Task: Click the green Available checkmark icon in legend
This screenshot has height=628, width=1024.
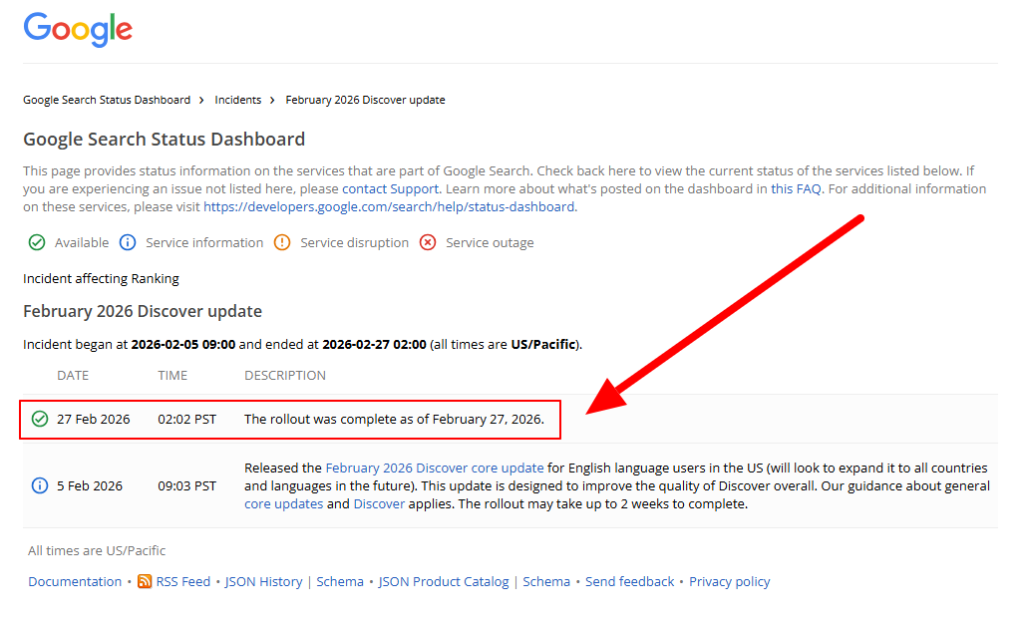Action: [x=37, y=243]
